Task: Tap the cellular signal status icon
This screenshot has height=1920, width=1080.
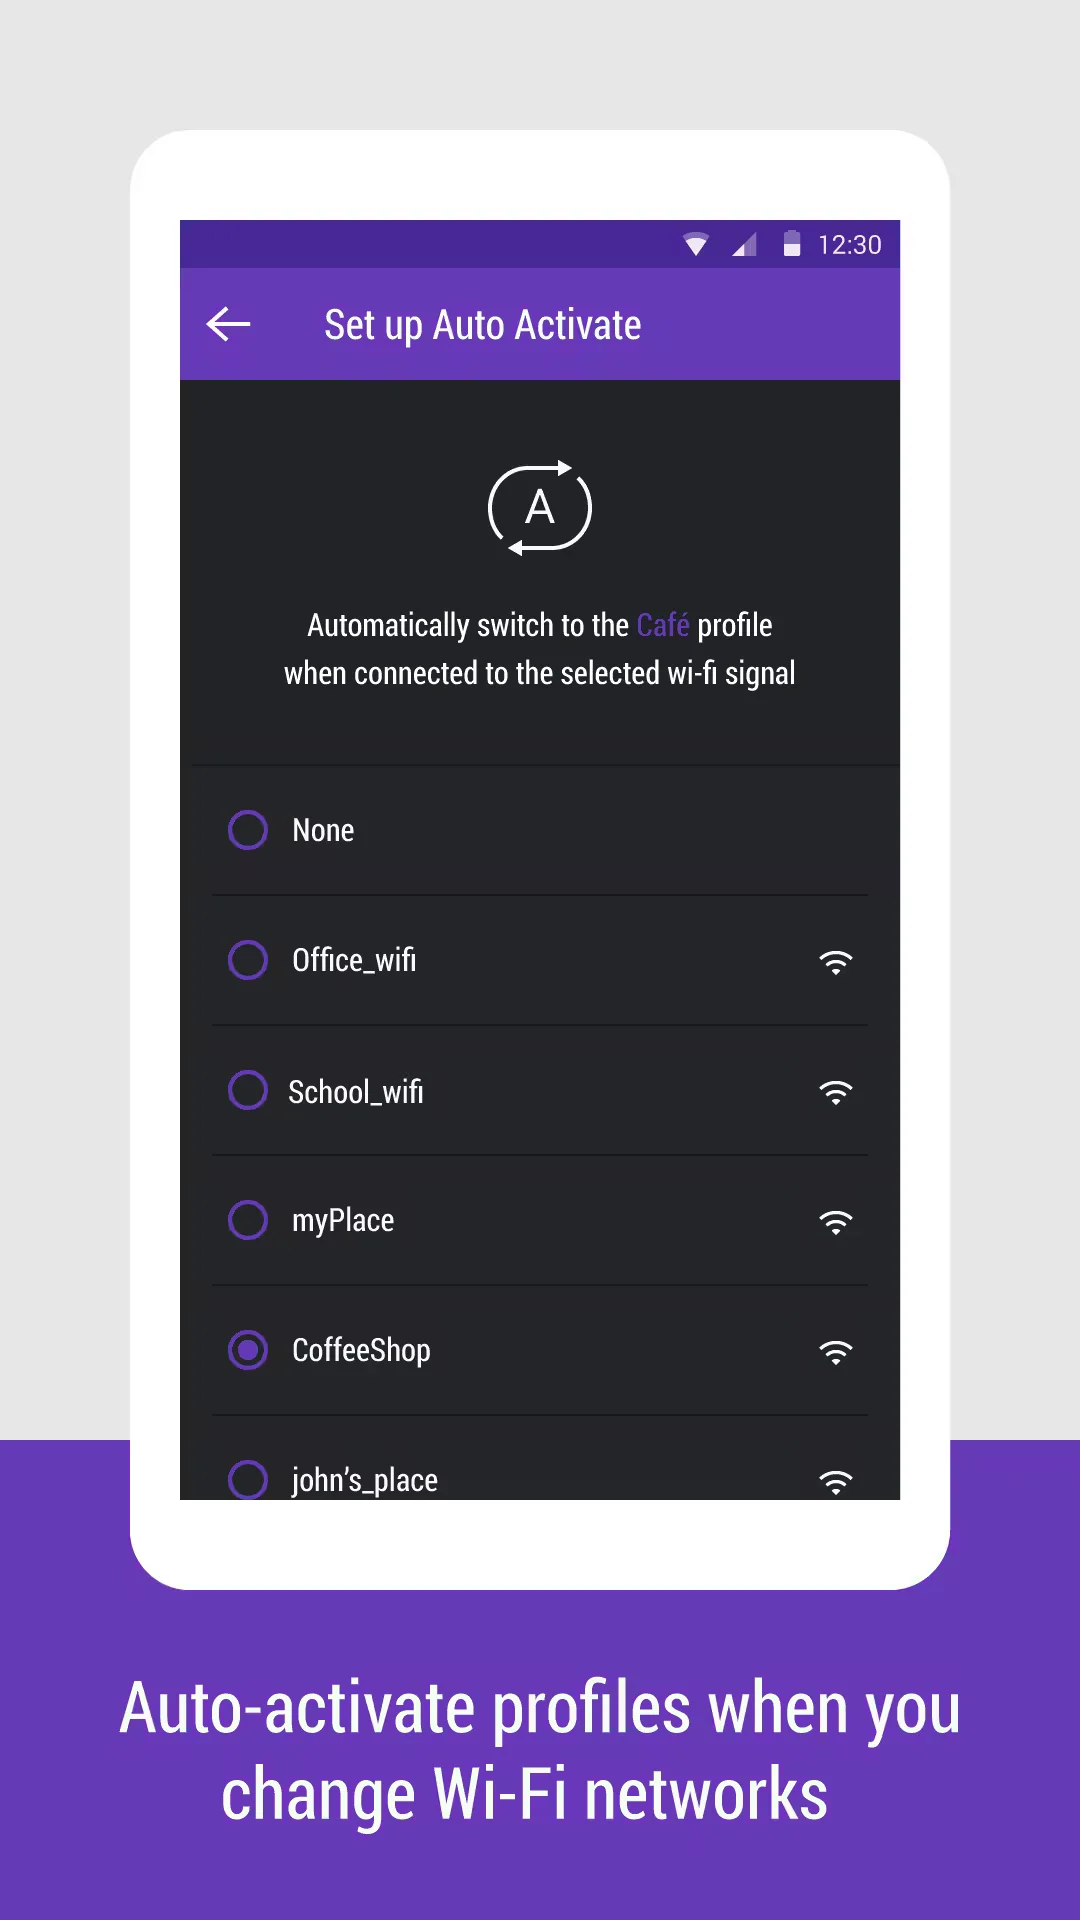Action: [744, 244]
